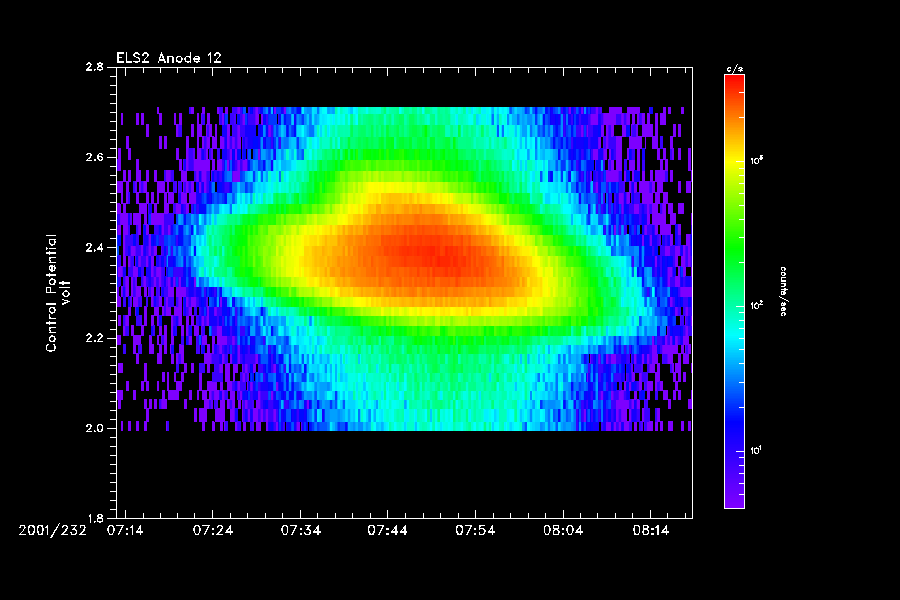Screen dimensions: 900x600
Task: Select the y-axis tick value 2.0
Action: click(x=95, y=428)
